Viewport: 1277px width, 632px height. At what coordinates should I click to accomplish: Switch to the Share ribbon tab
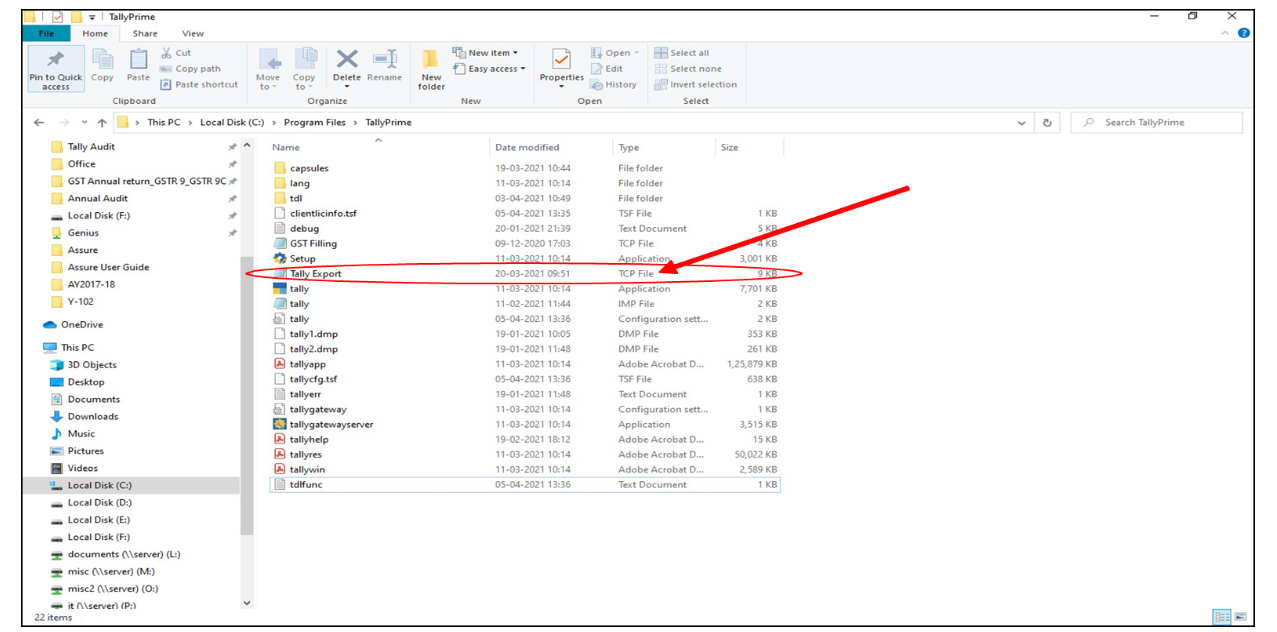(x=145, y=33)
